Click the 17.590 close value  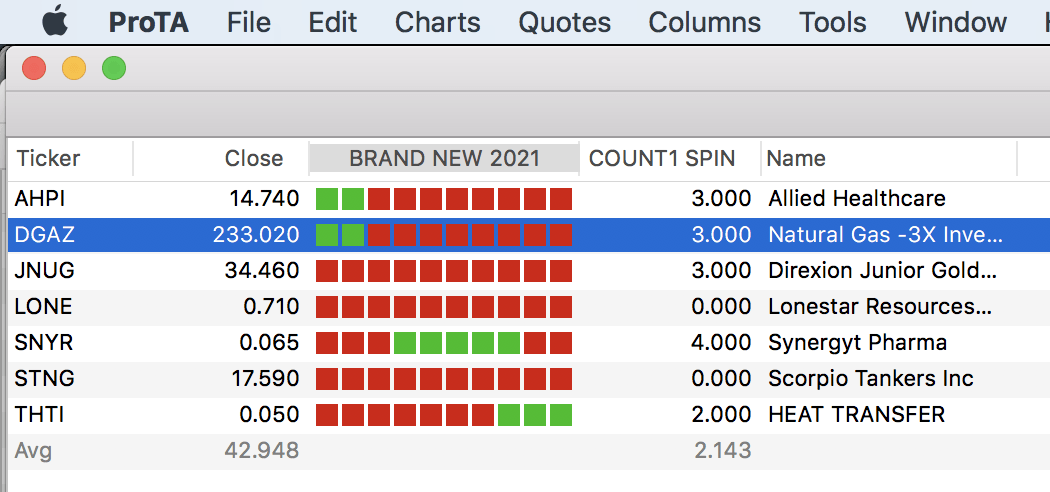(265, 380)
